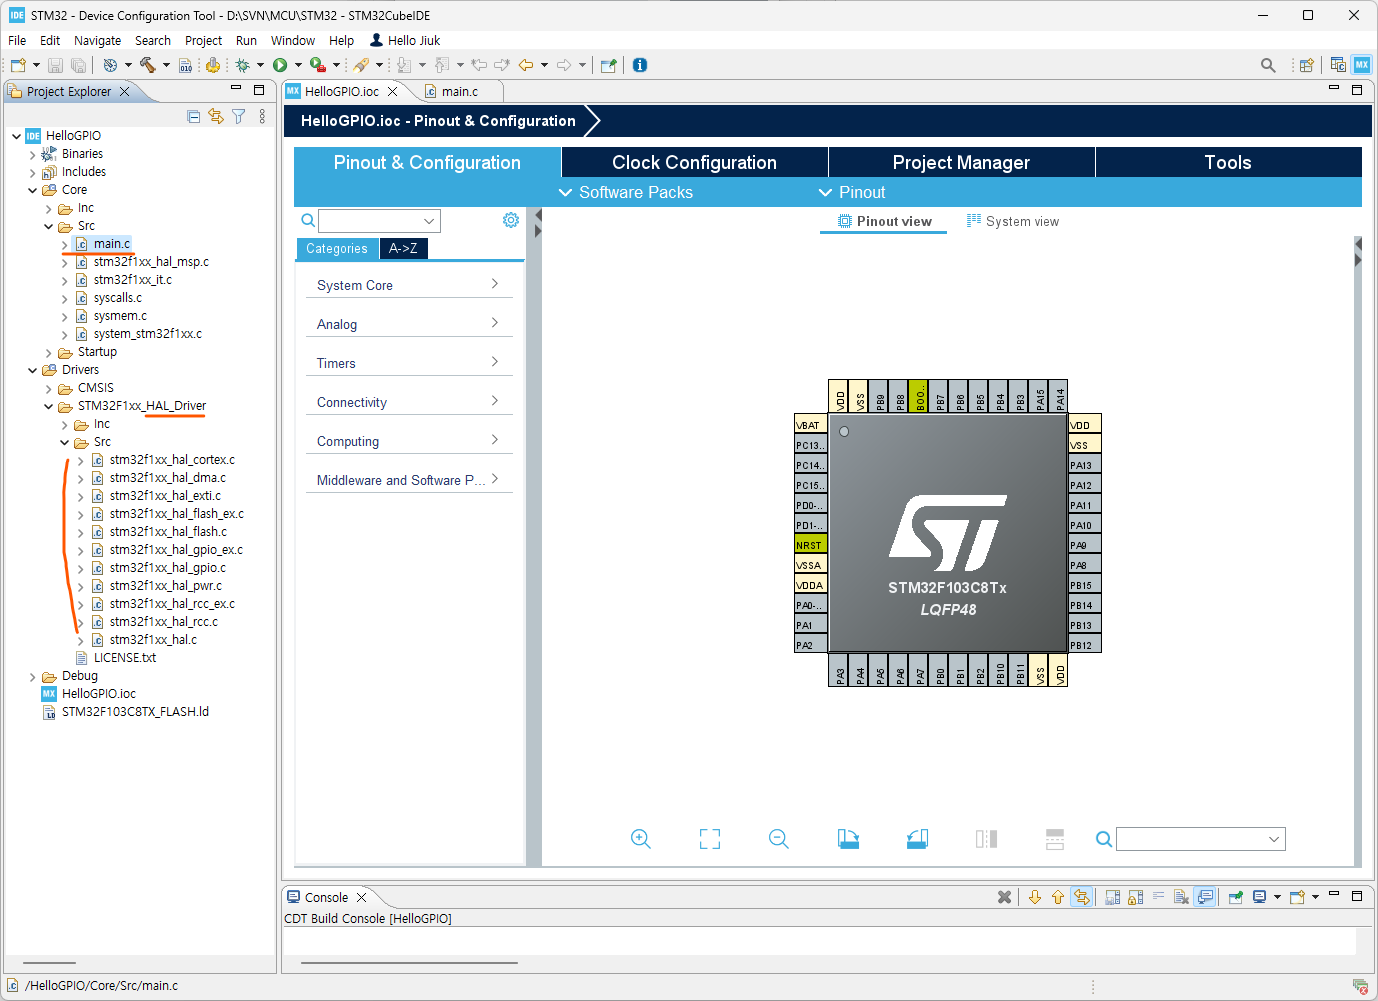
Task: Click the toolbar search magnifier icon
Action: point(1268,65)
